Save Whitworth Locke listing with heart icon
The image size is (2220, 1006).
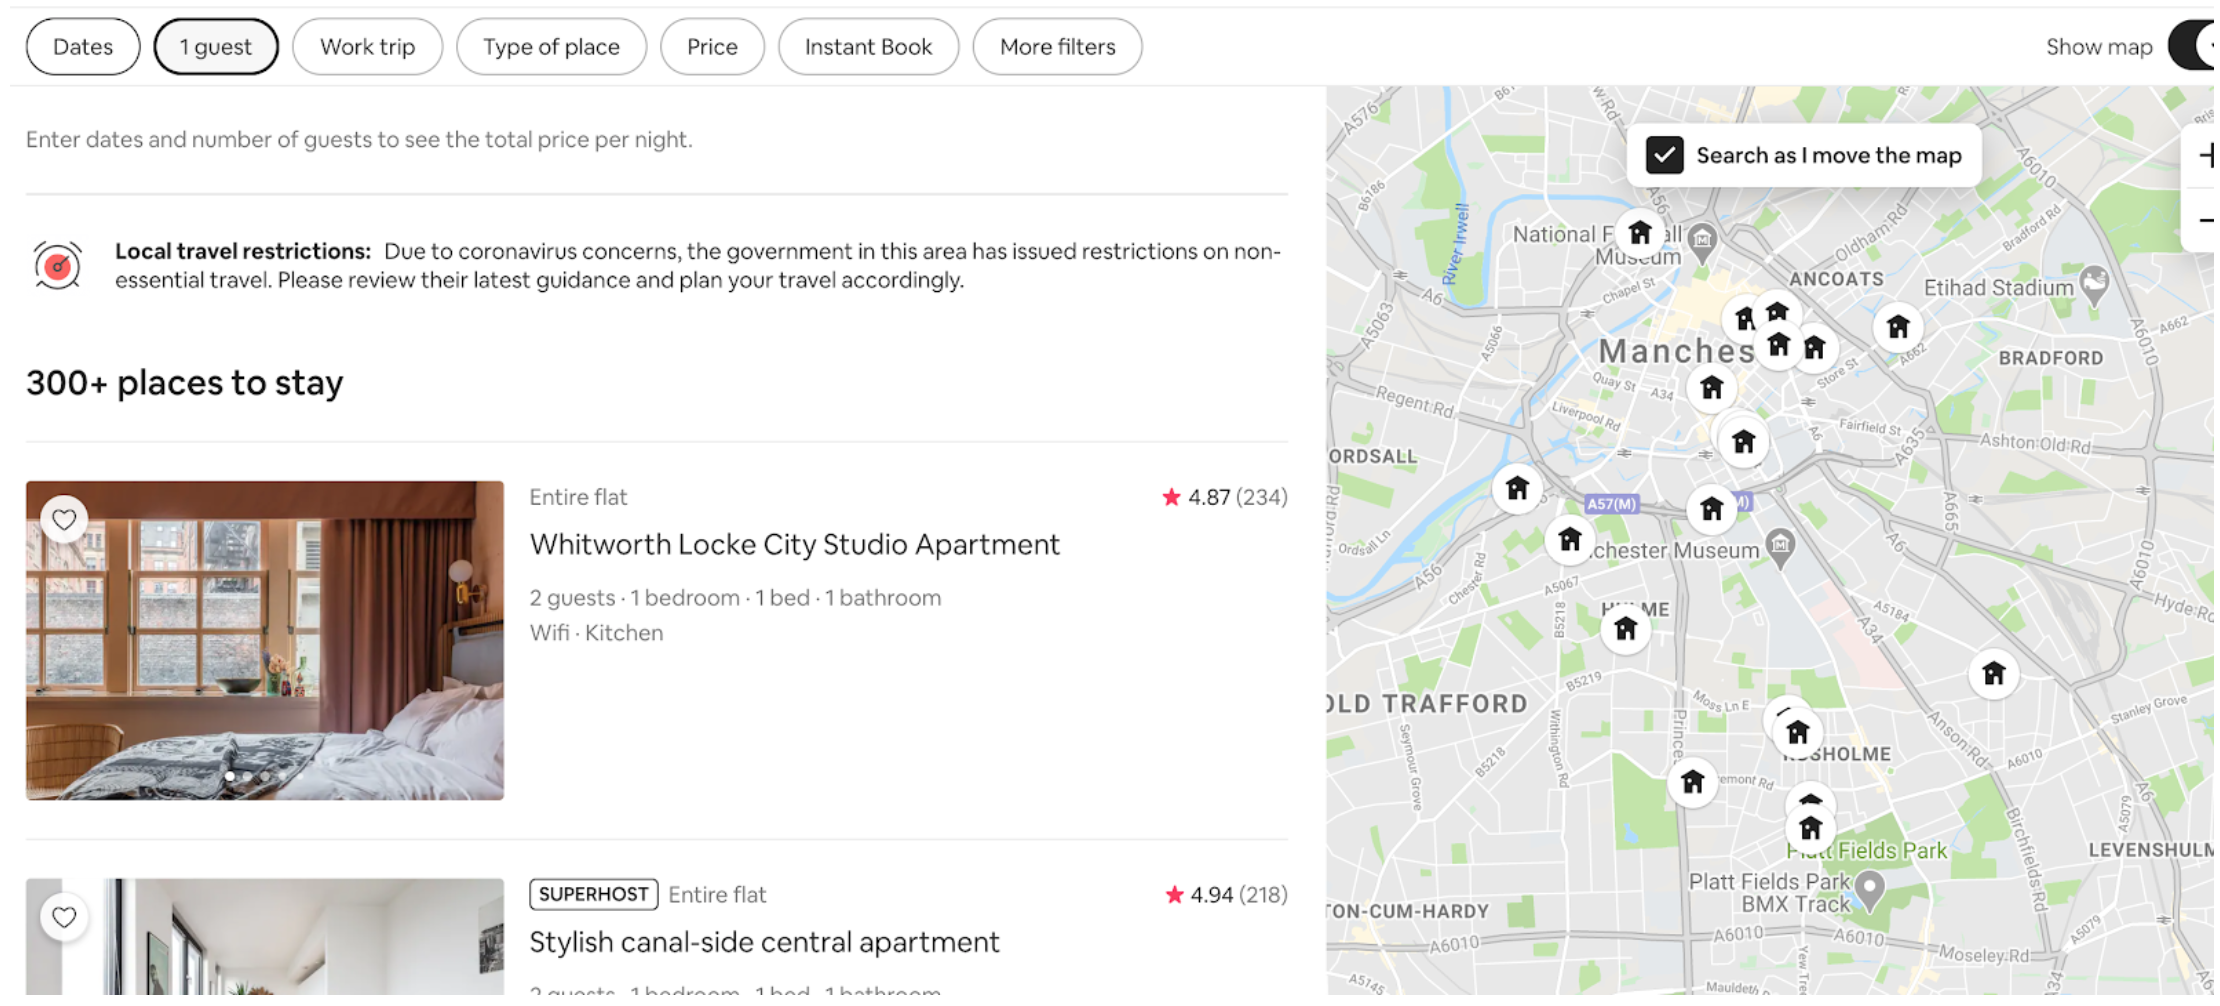(64, 519)
